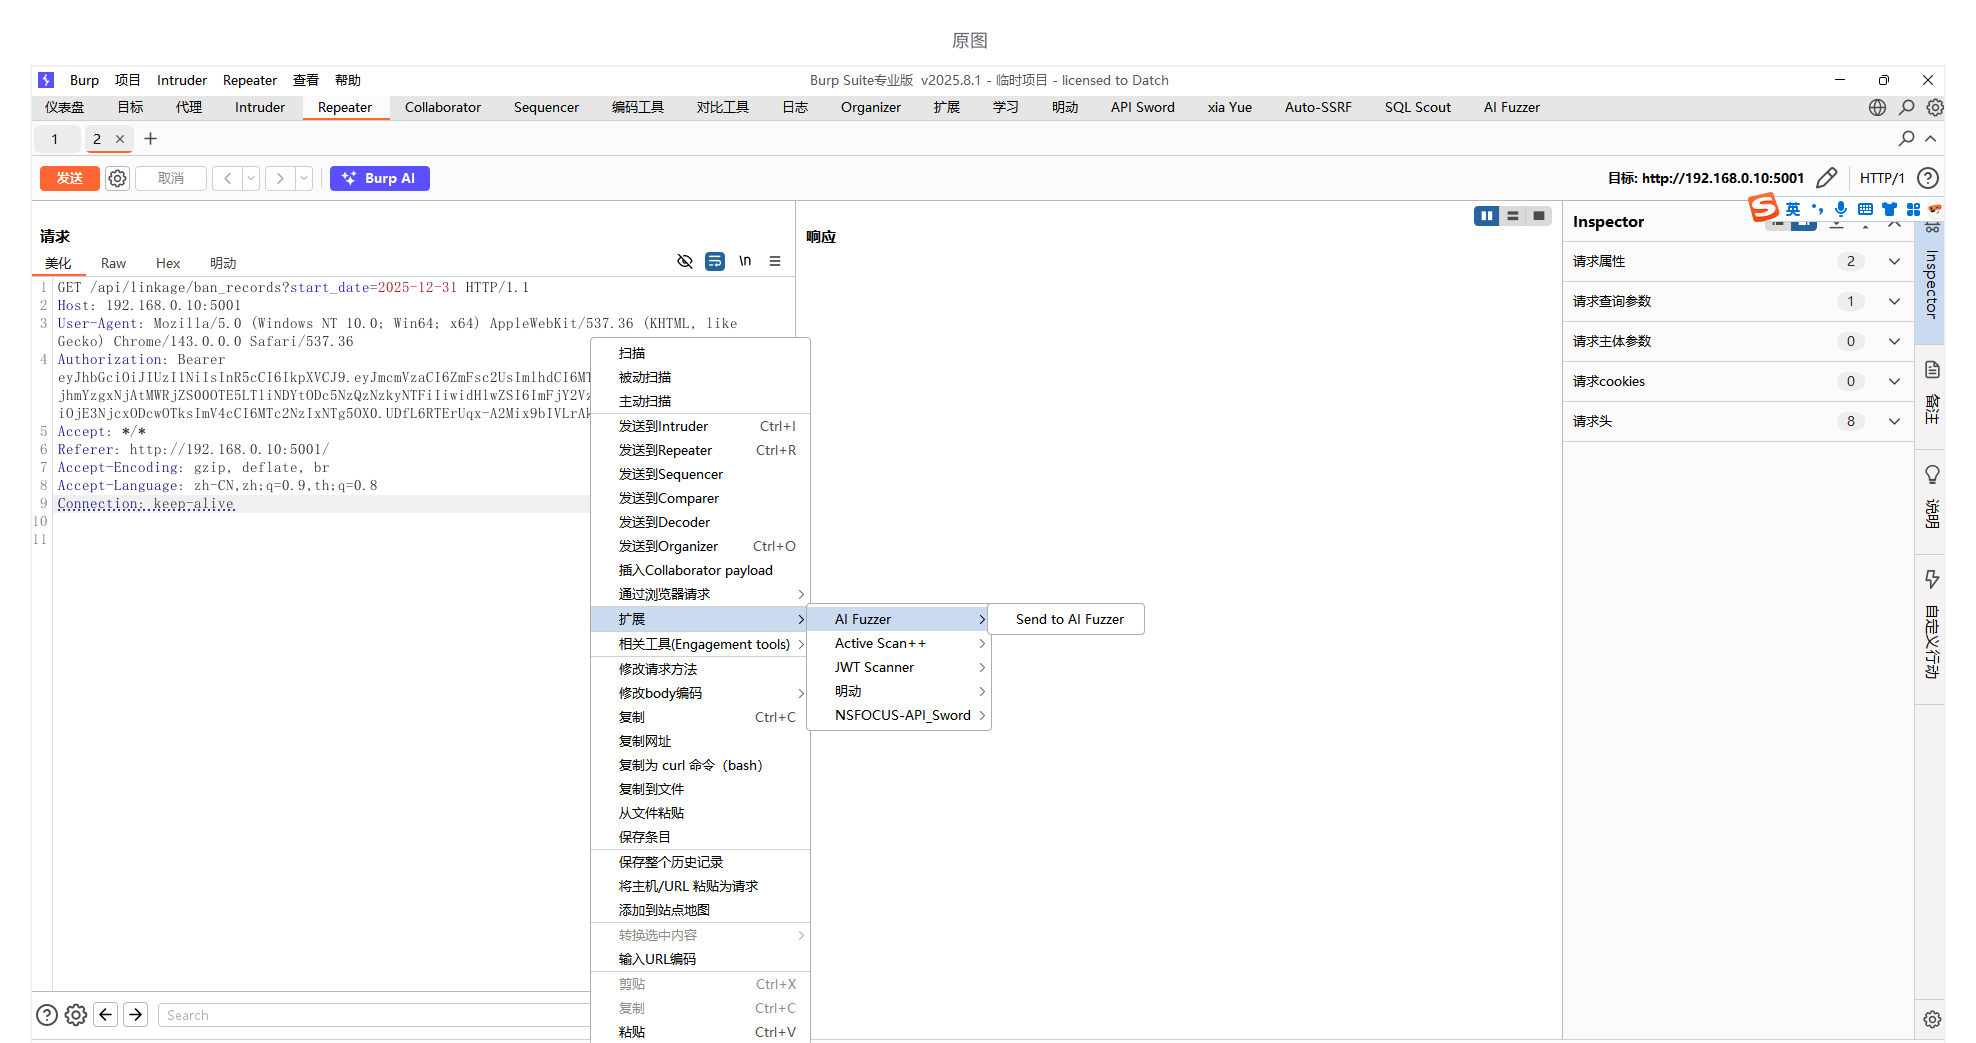
Task: Click the Burp AI button
Action: [380, 178]
